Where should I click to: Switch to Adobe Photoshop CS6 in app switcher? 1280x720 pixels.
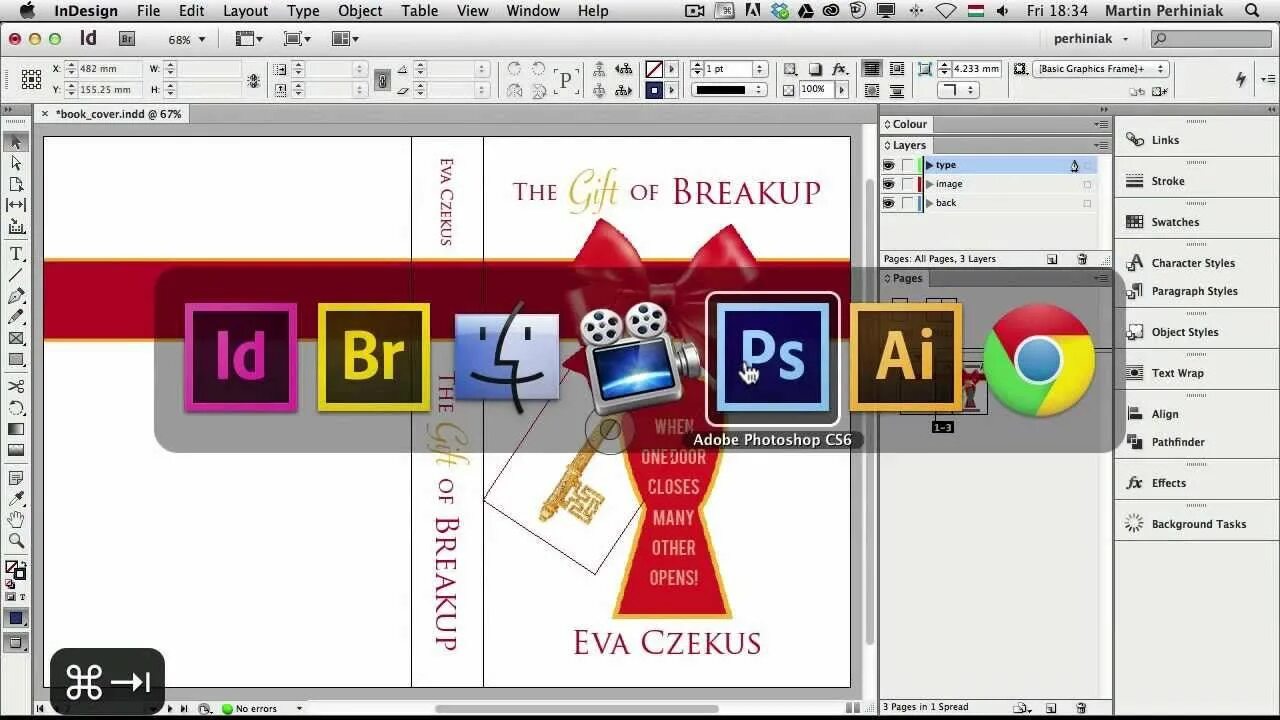tap(773, 358)
